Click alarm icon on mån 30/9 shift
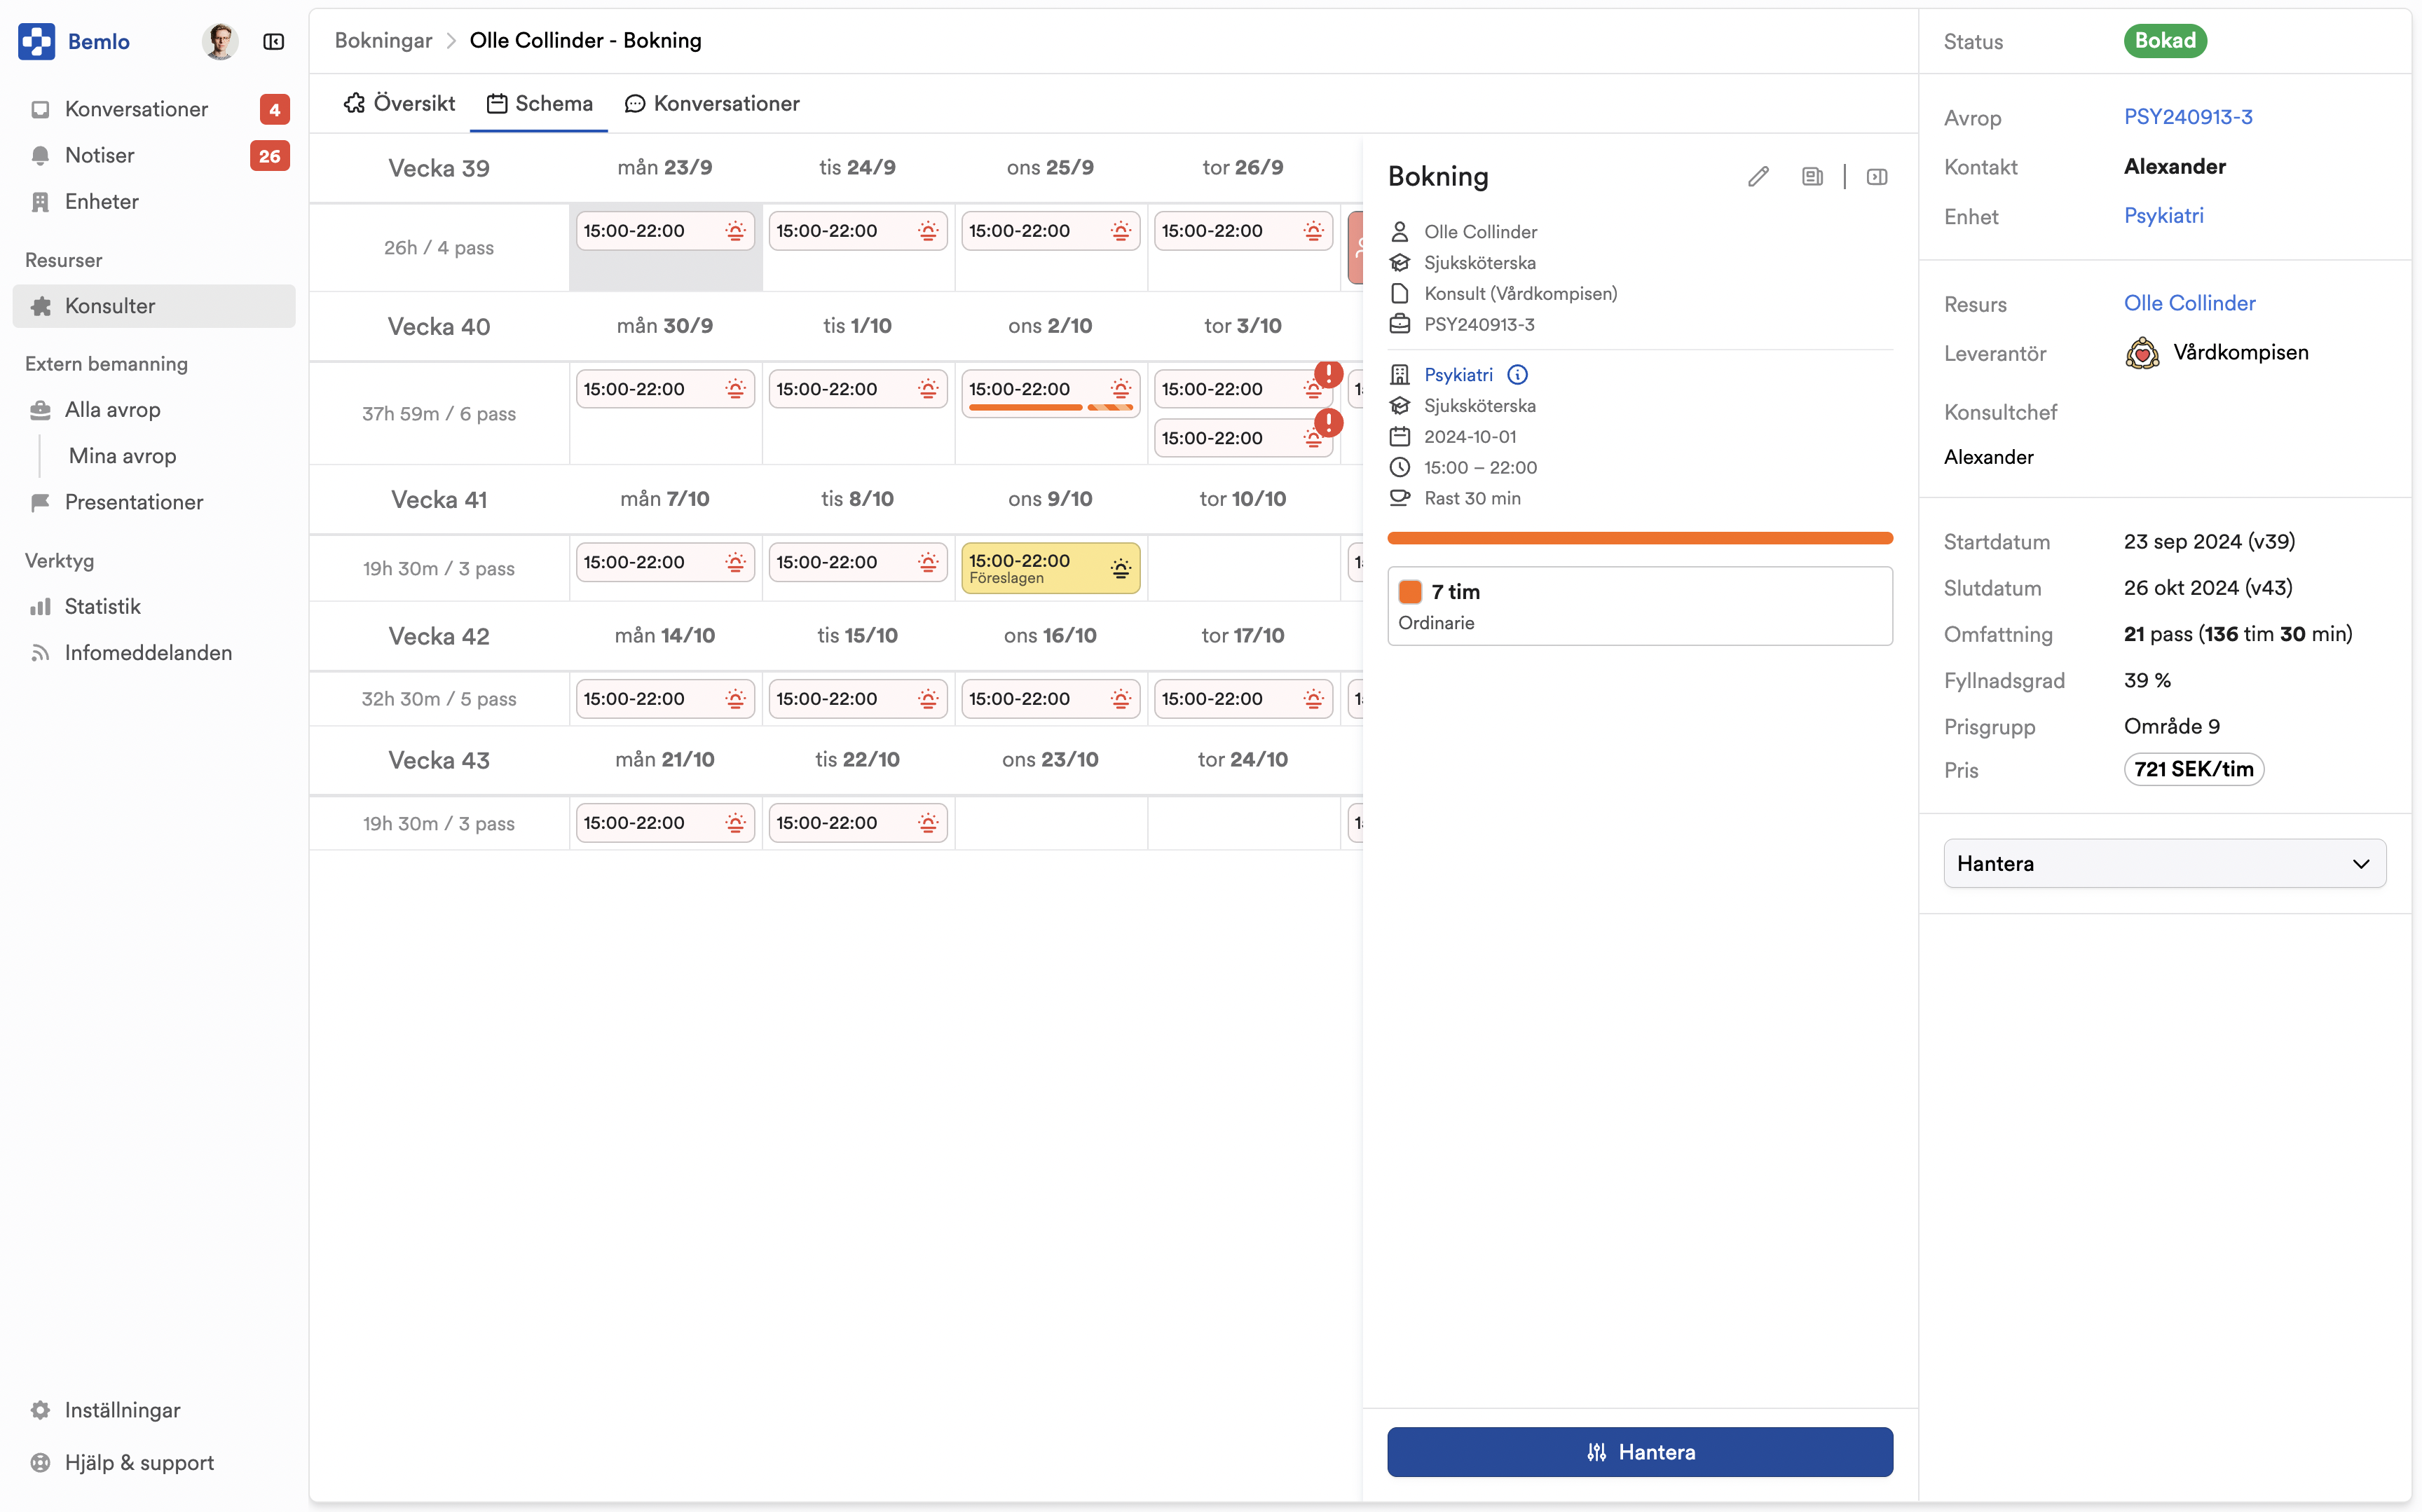Viewport: 2422px width, 1512px height. pos(736,389)
